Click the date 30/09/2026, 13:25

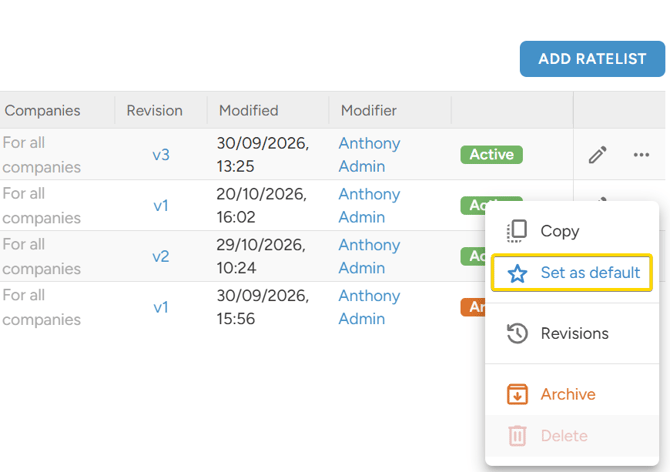(262, 155)
